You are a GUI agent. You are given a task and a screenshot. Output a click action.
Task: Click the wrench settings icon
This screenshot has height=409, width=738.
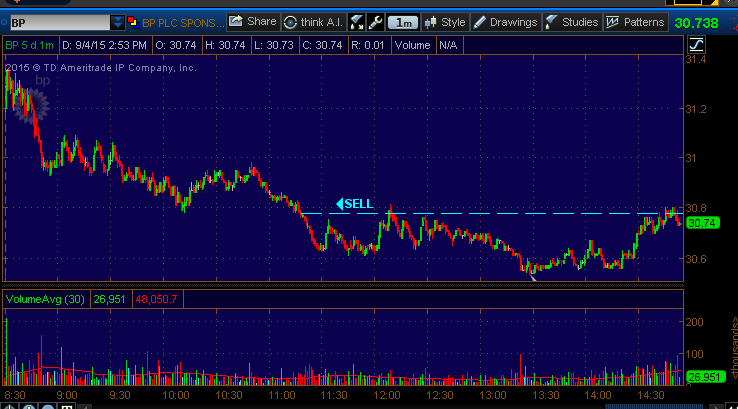(375, 21)
